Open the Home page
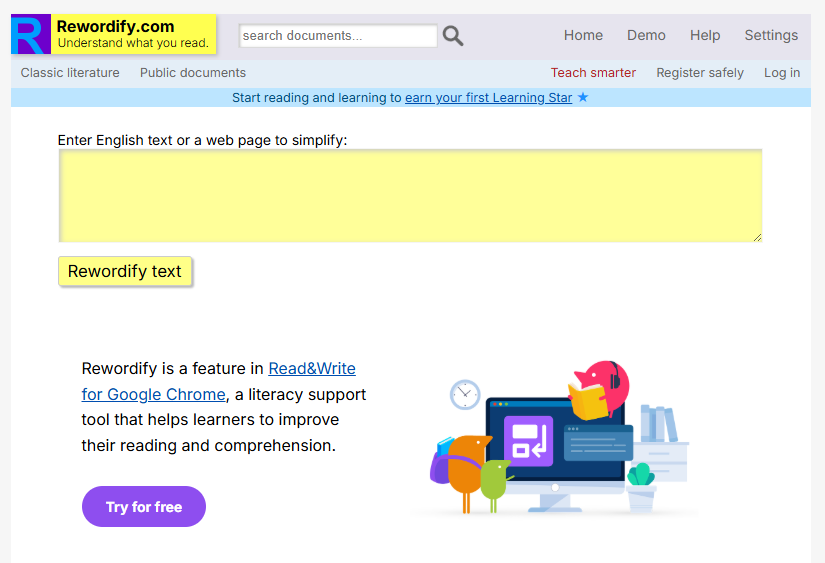Screen dimensions: 825x563 coord(583,35)
